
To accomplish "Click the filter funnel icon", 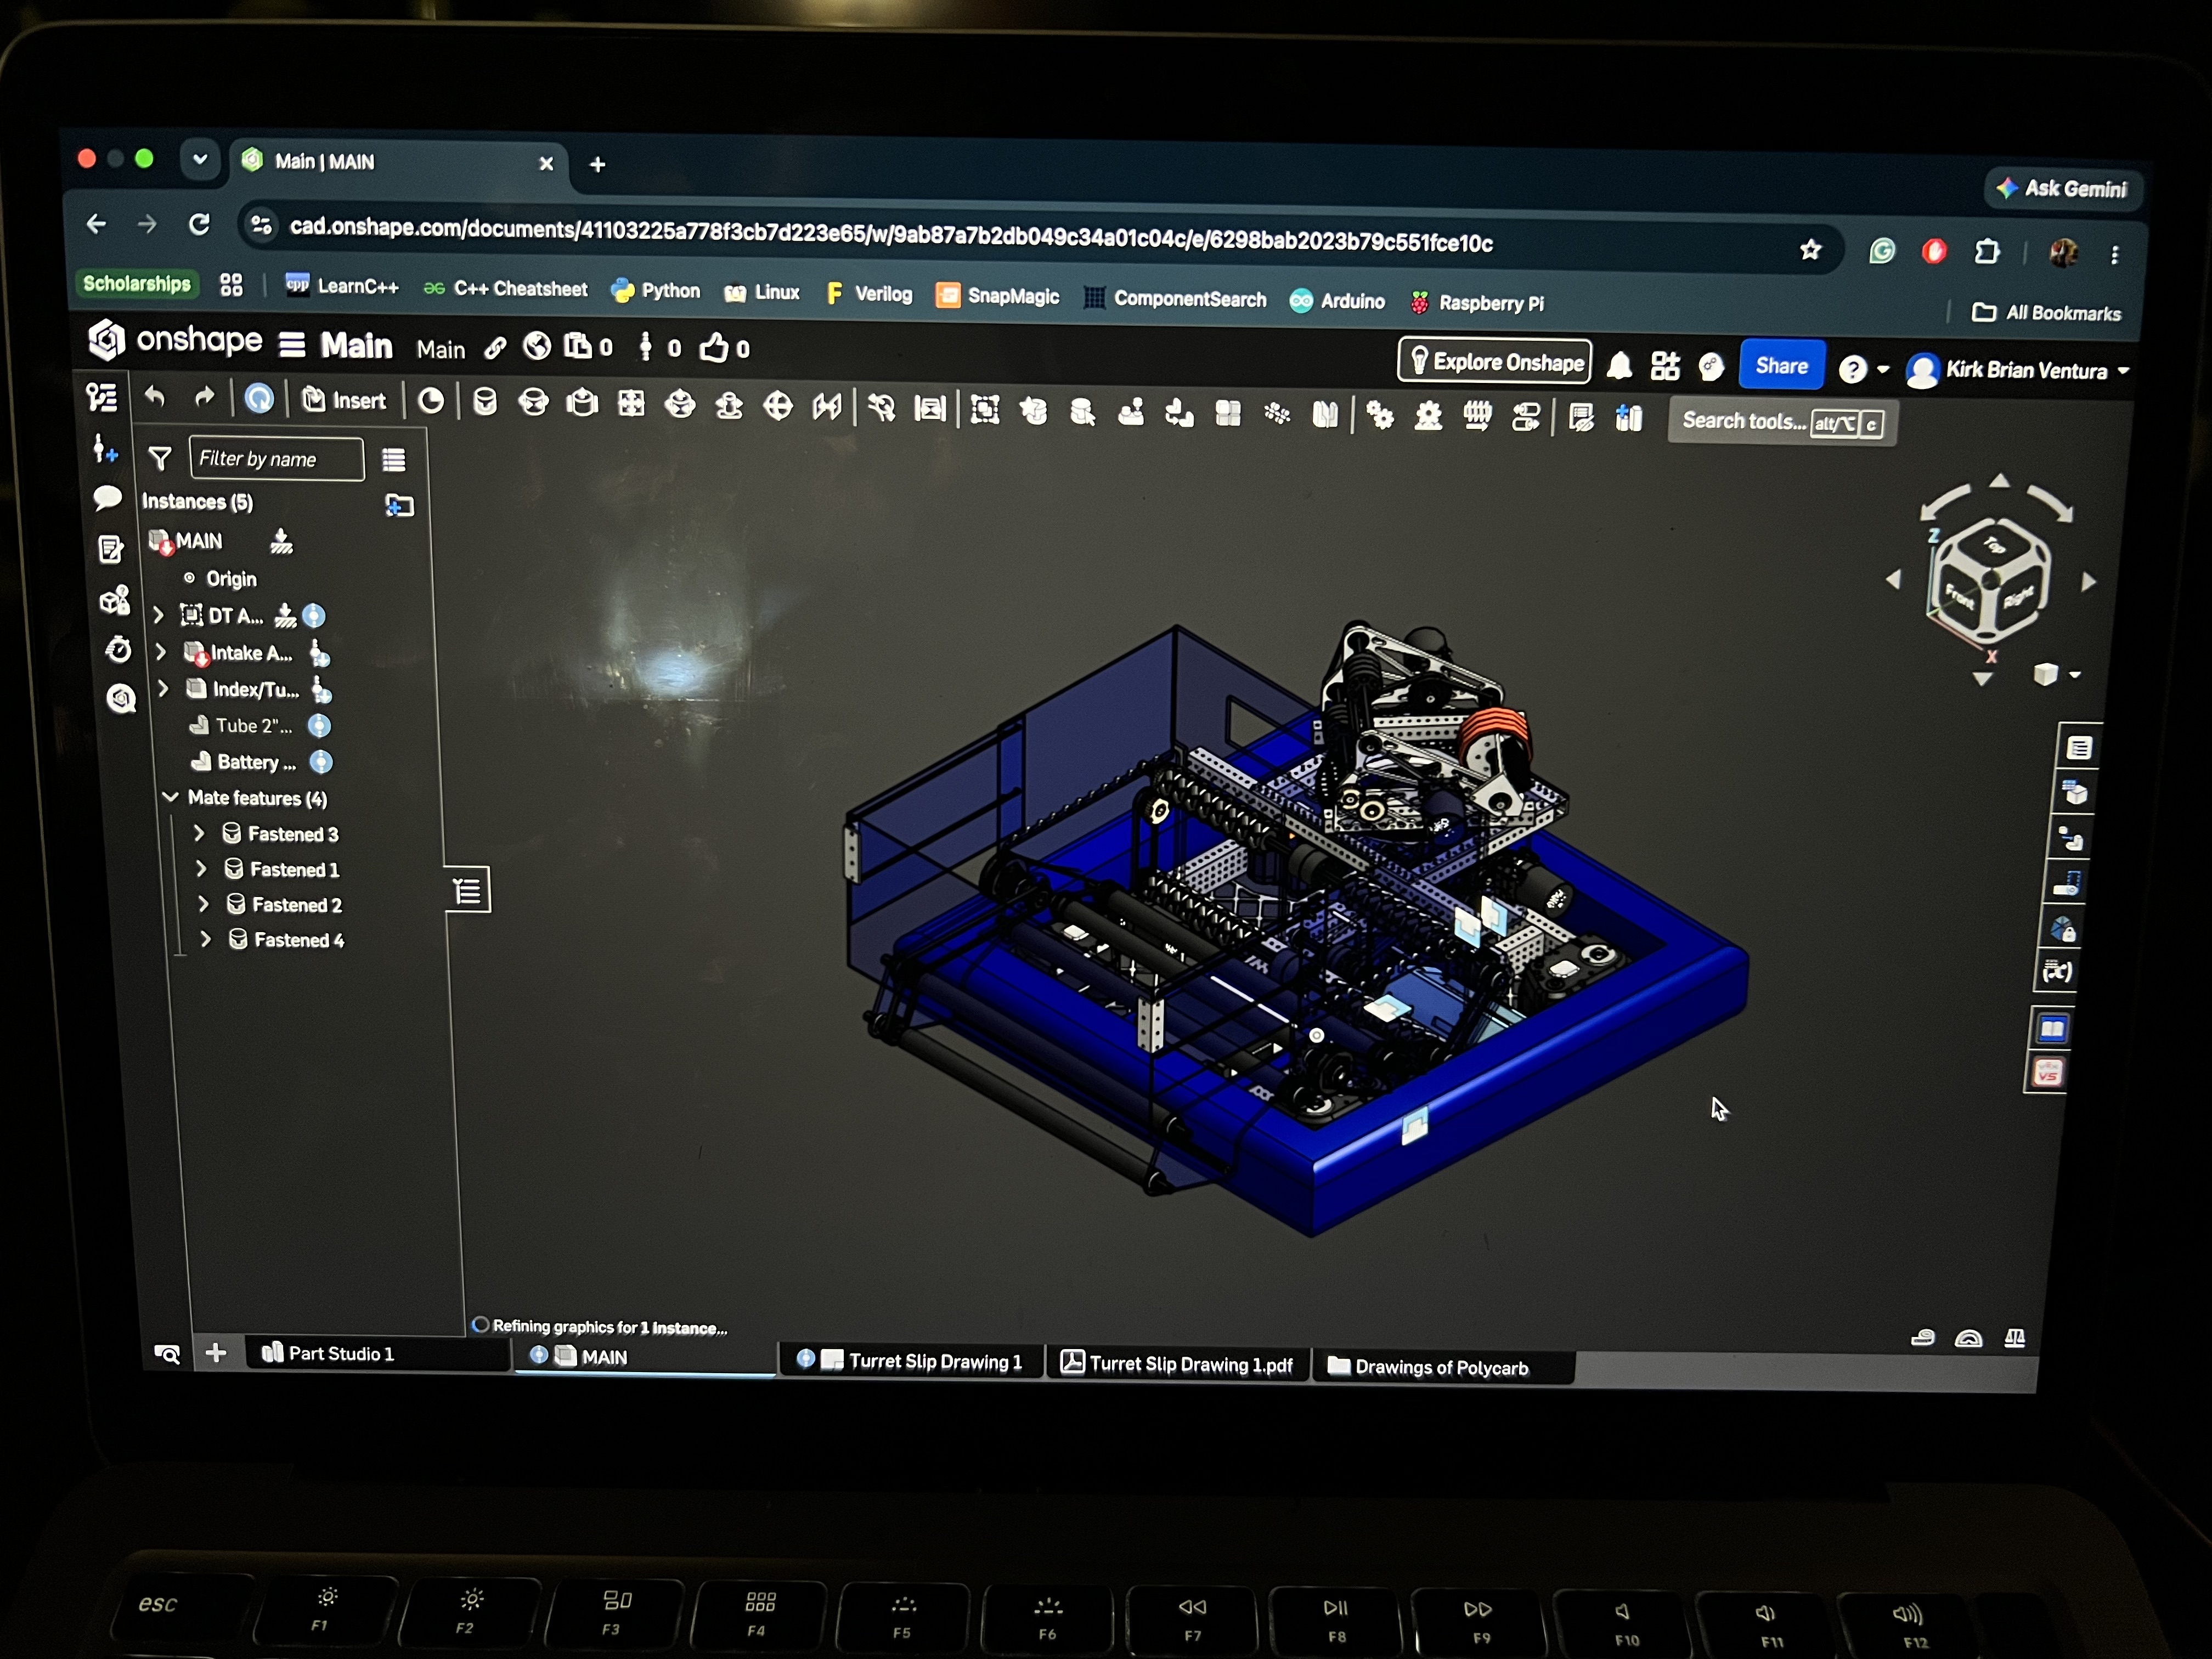I will coord(159,458).
